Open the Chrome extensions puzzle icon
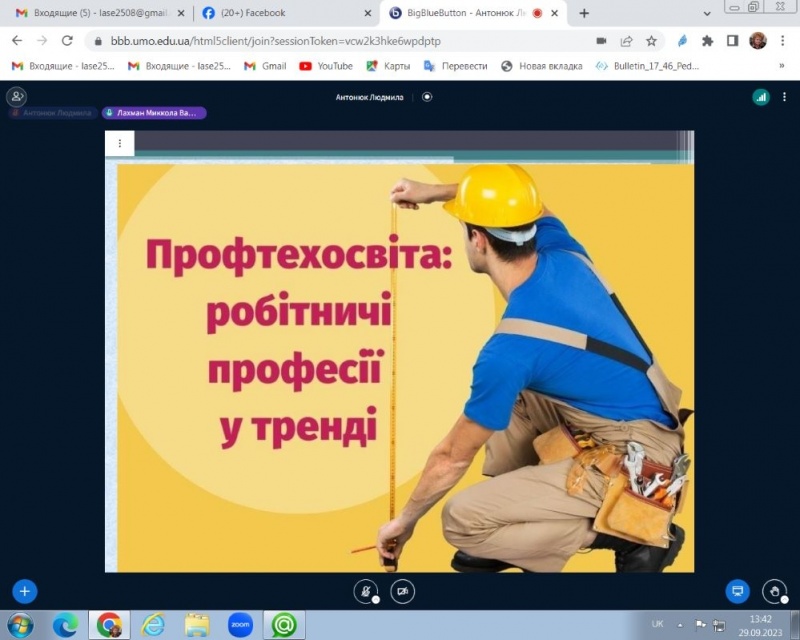Screen dimensions: 800x640 (708, 41)
